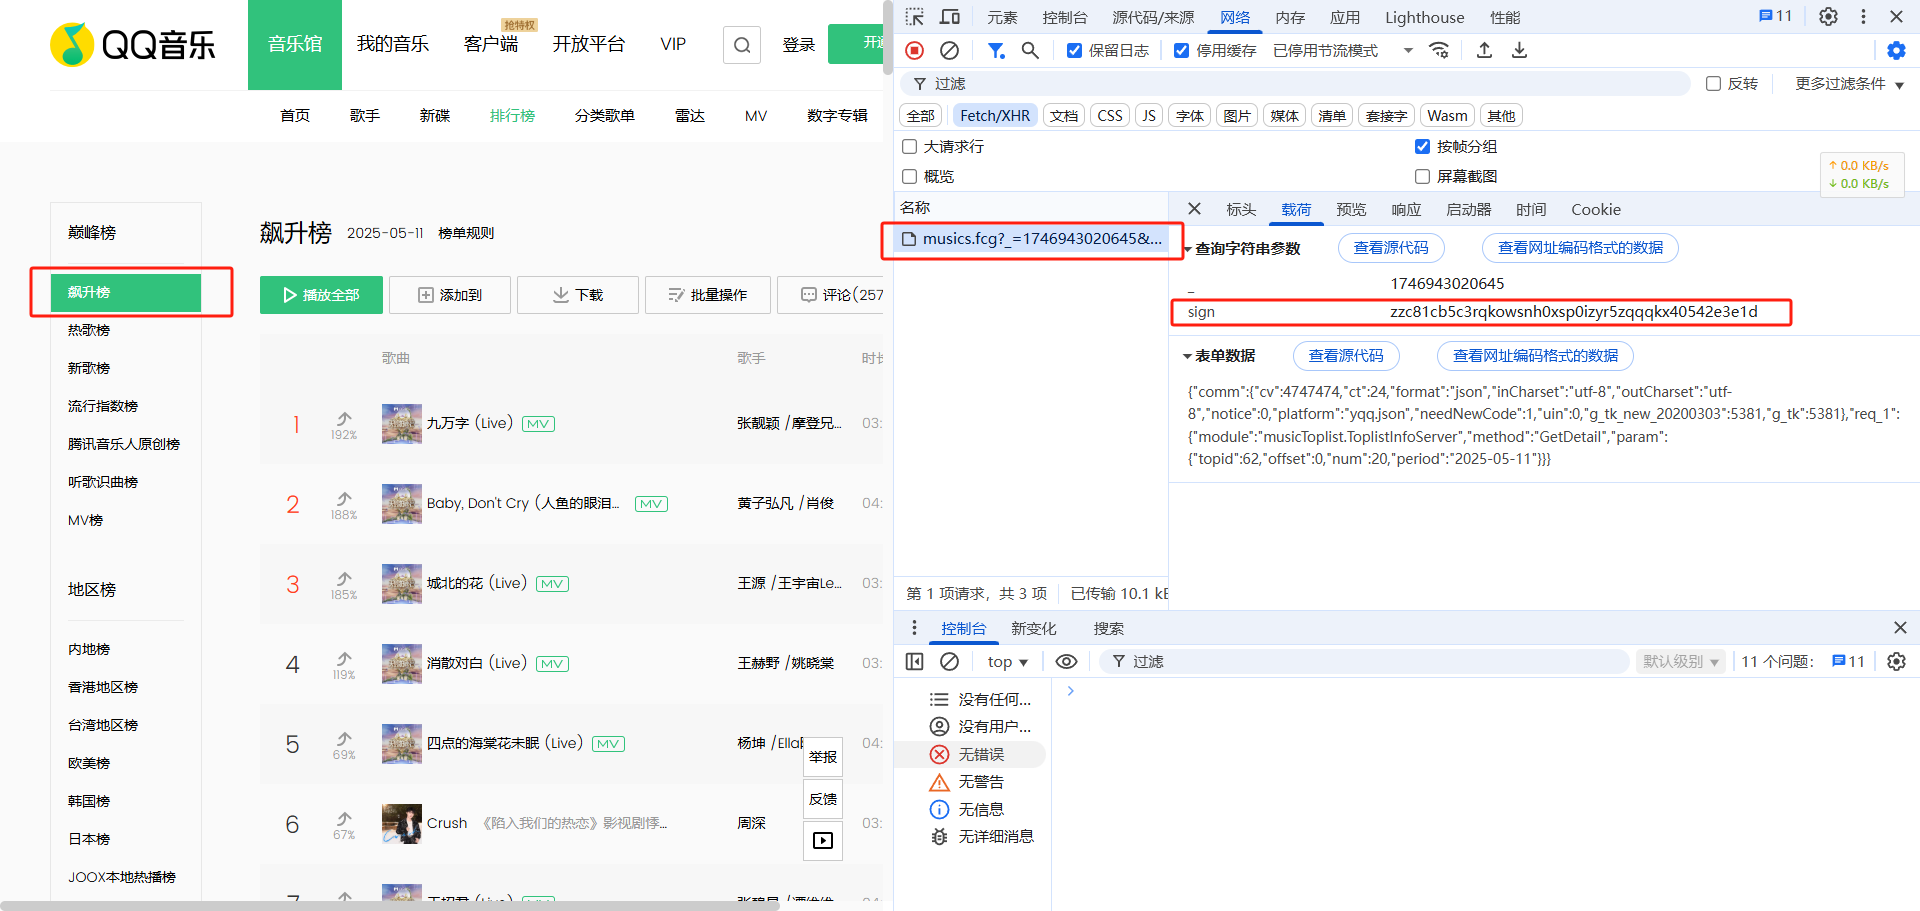Open DevTools more options menu

tap(1863, 17)
